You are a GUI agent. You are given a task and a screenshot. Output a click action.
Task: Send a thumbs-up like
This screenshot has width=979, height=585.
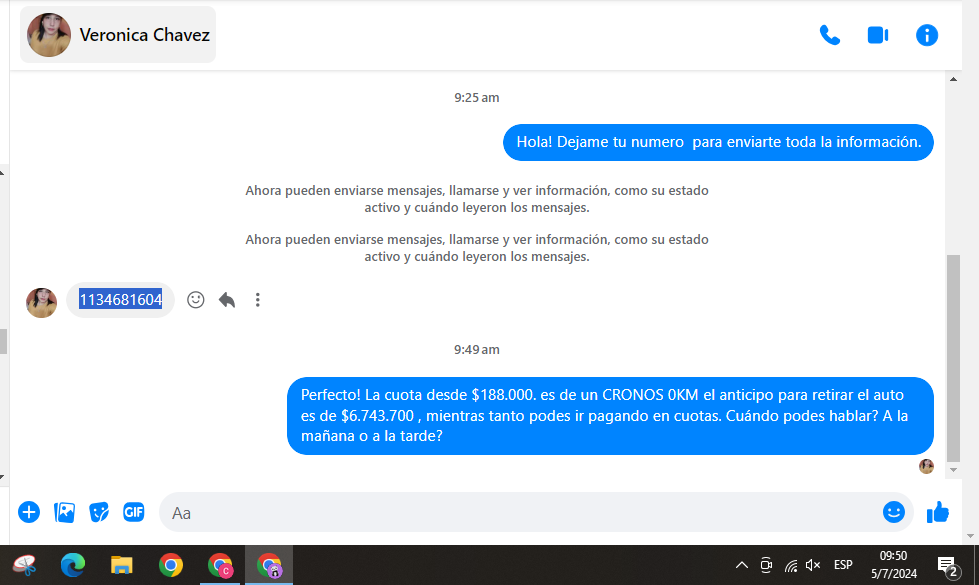(937, 512)
